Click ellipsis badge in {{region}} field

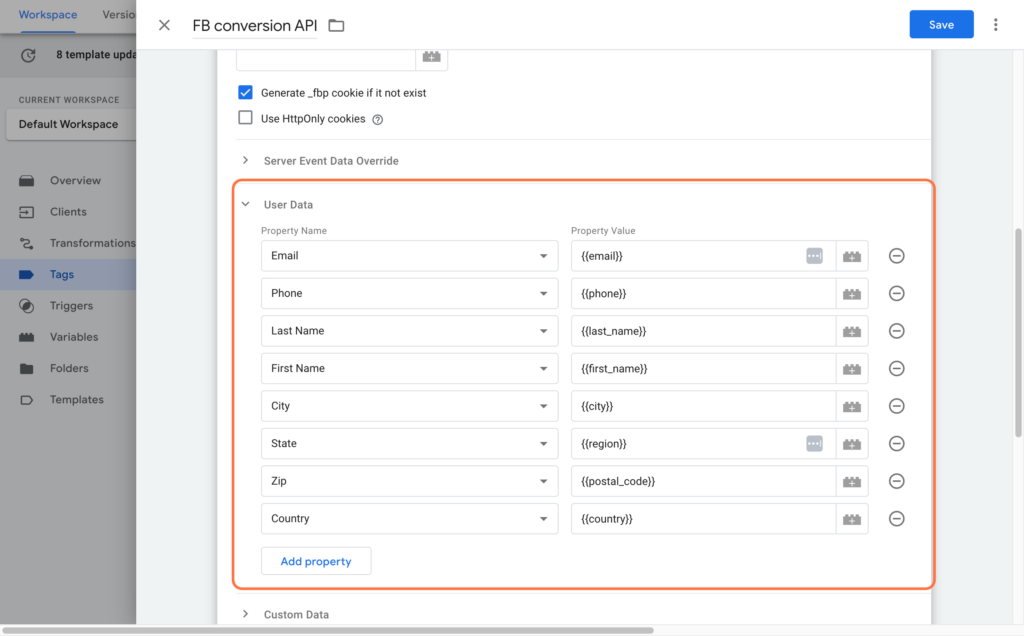tap(814, 443)
